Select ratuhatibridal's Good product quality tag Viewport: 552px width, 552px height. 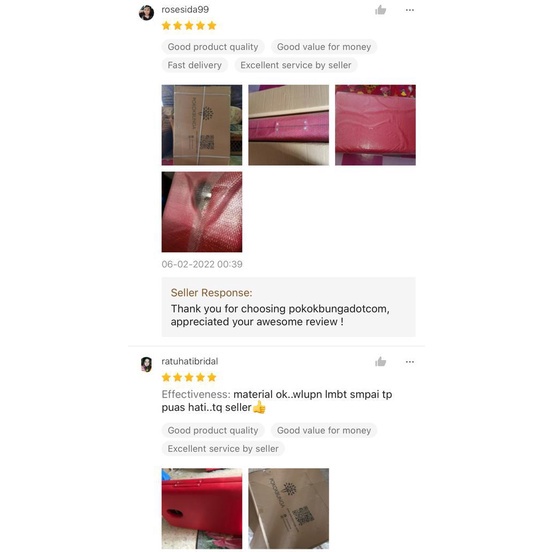[213, 430]
